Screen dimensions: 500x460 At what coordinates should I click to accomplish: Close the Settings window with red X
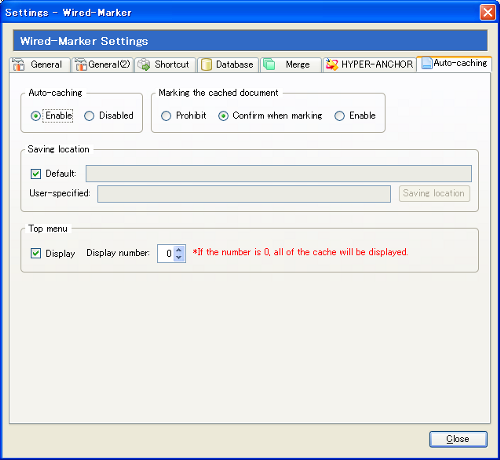tap(487, 13)
